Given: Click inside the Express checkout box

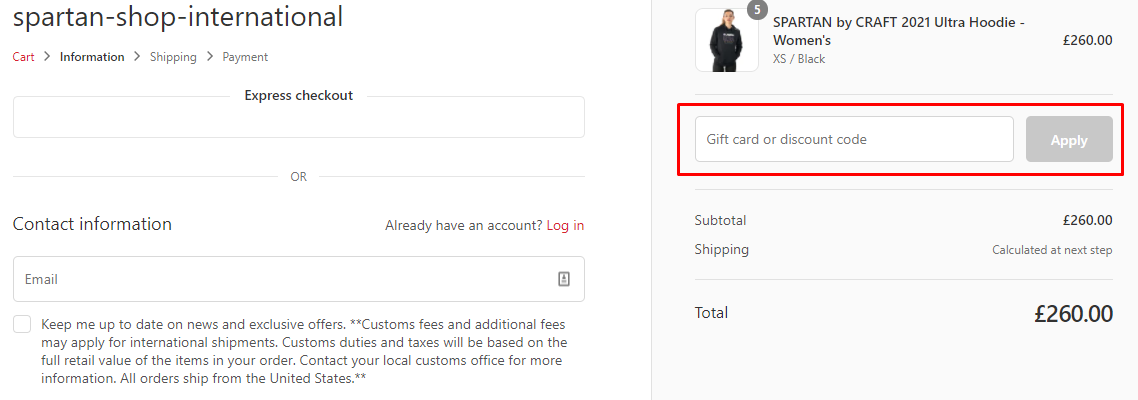Looking at the screenshot, I should (x=298, y=120).
